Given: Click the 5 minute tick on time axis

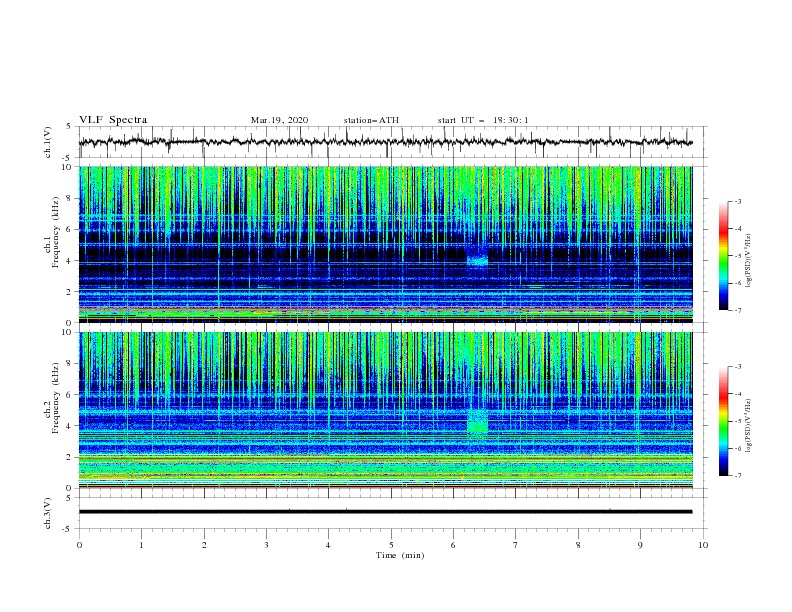Looking at the screenshot, I should coord(391,545).
